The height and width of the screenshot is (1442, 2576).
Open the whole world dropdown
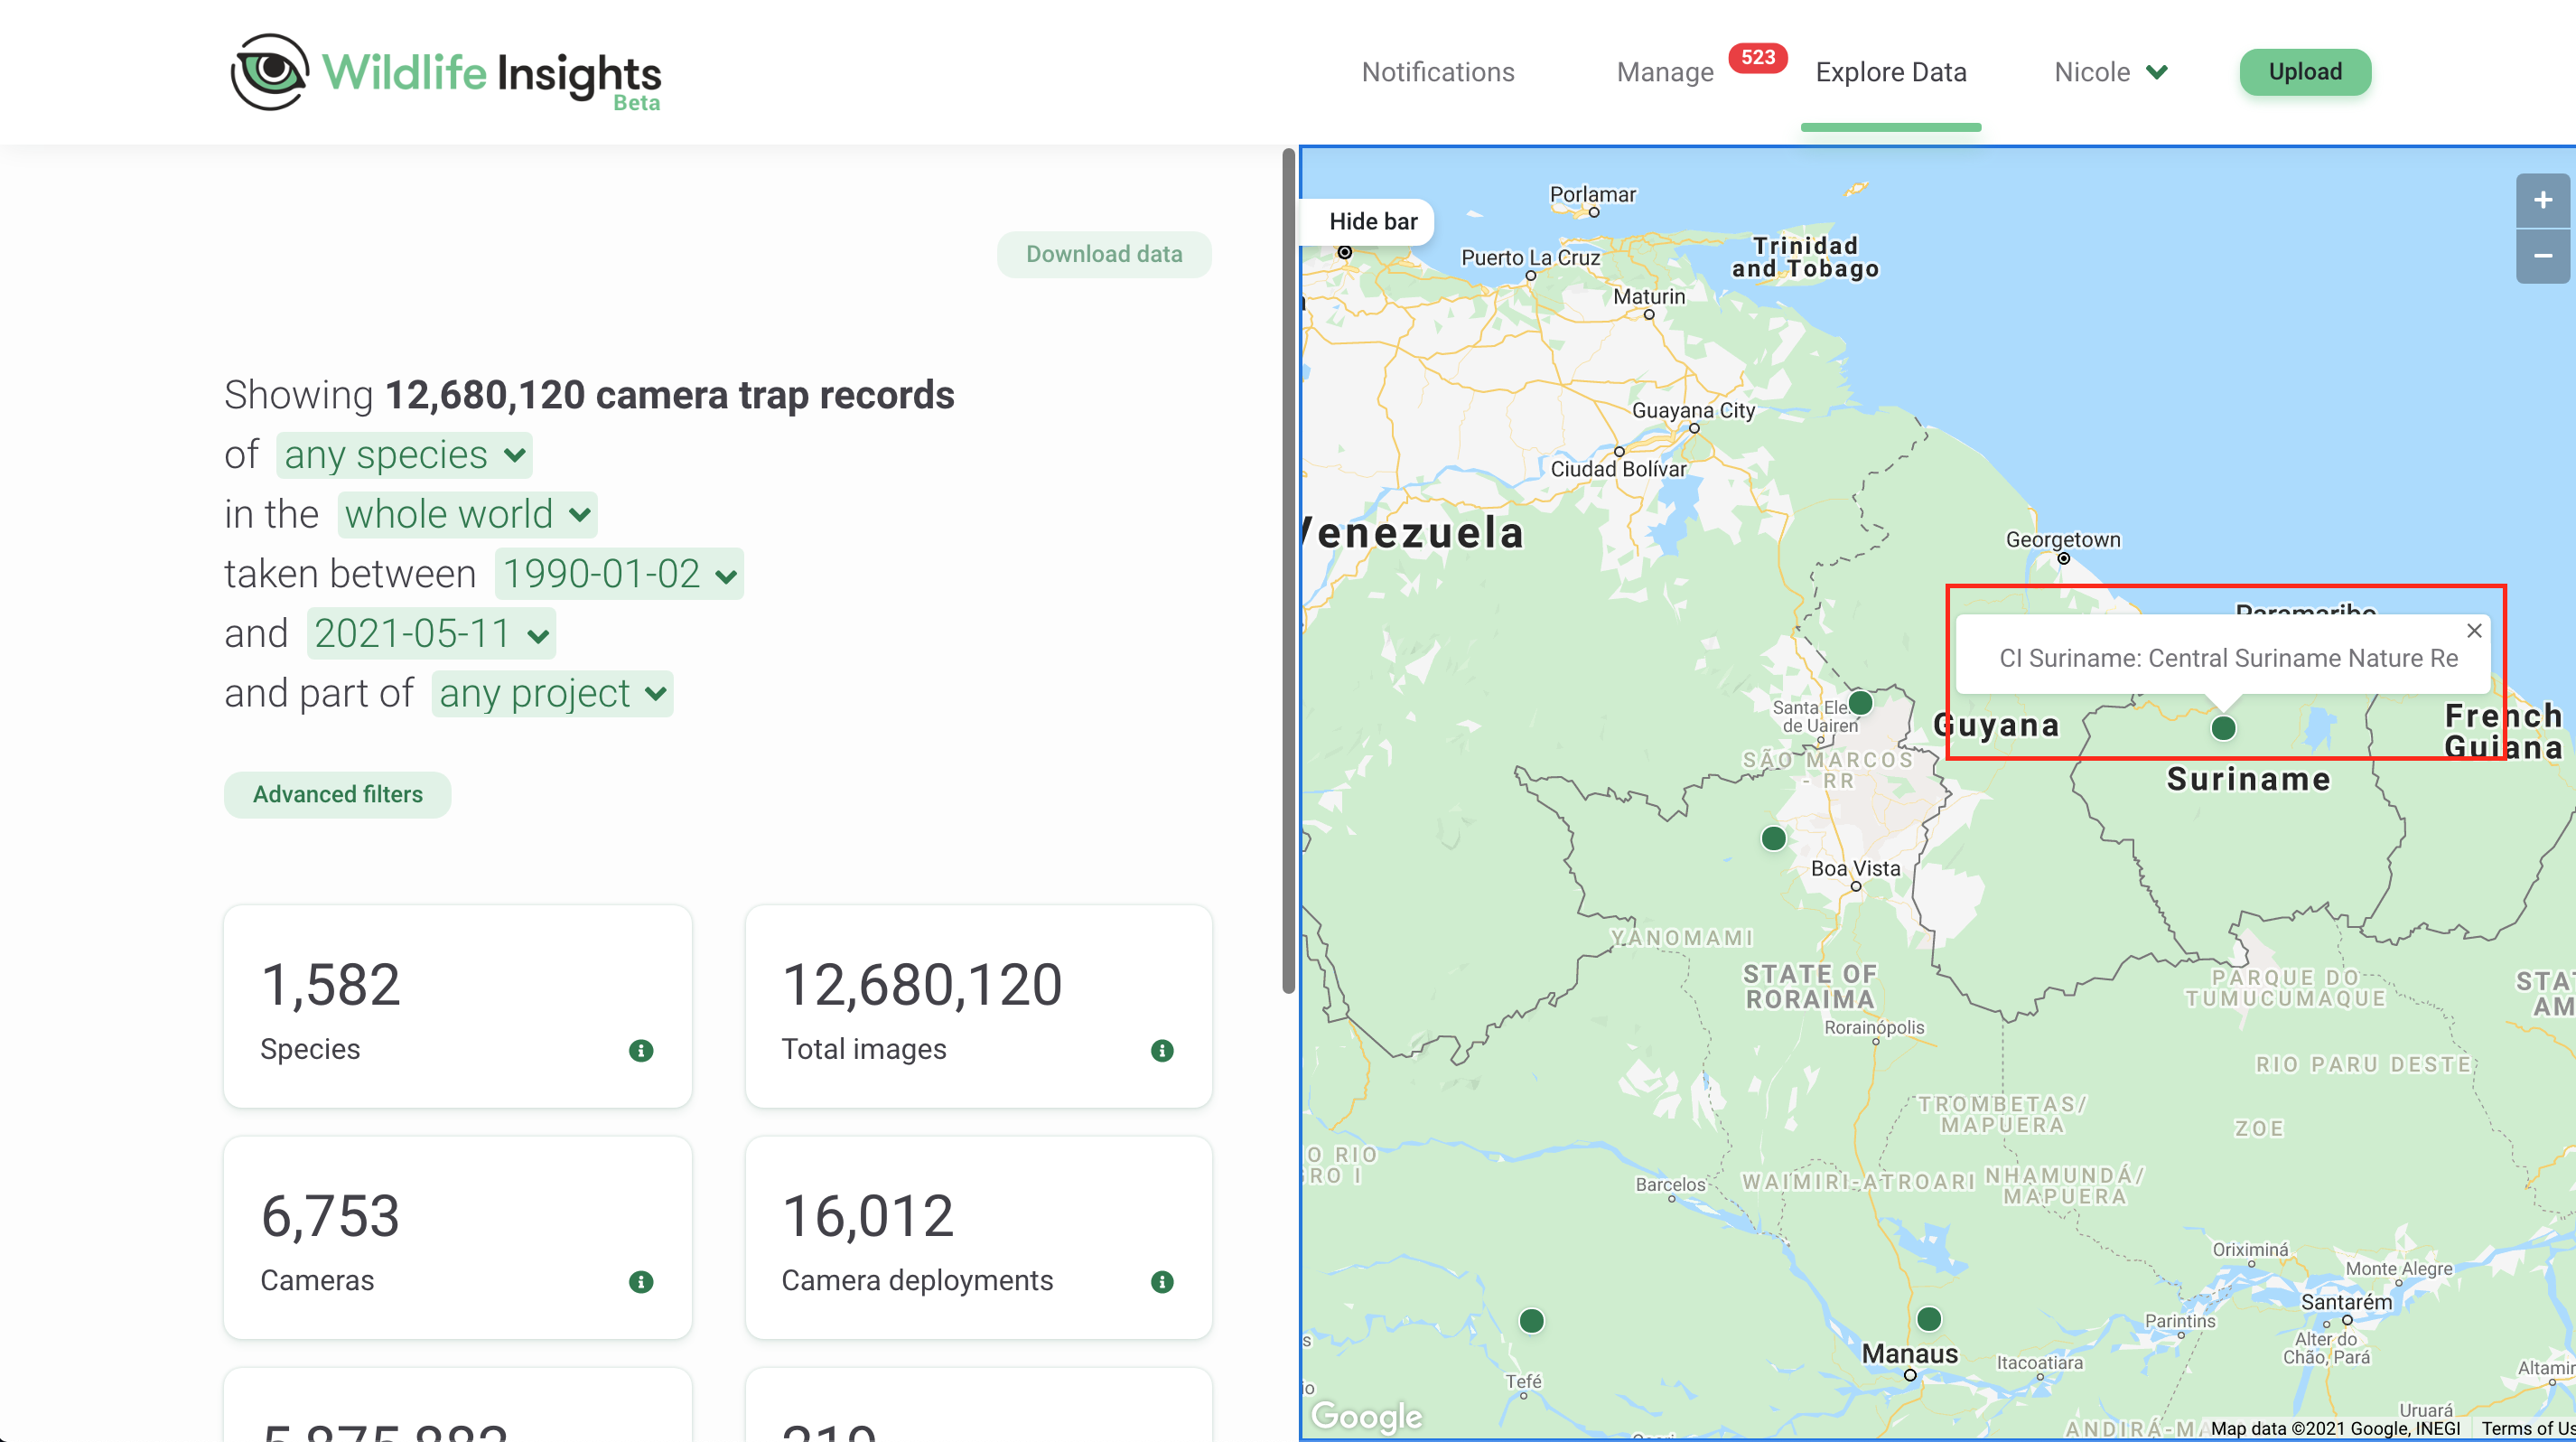467,515
